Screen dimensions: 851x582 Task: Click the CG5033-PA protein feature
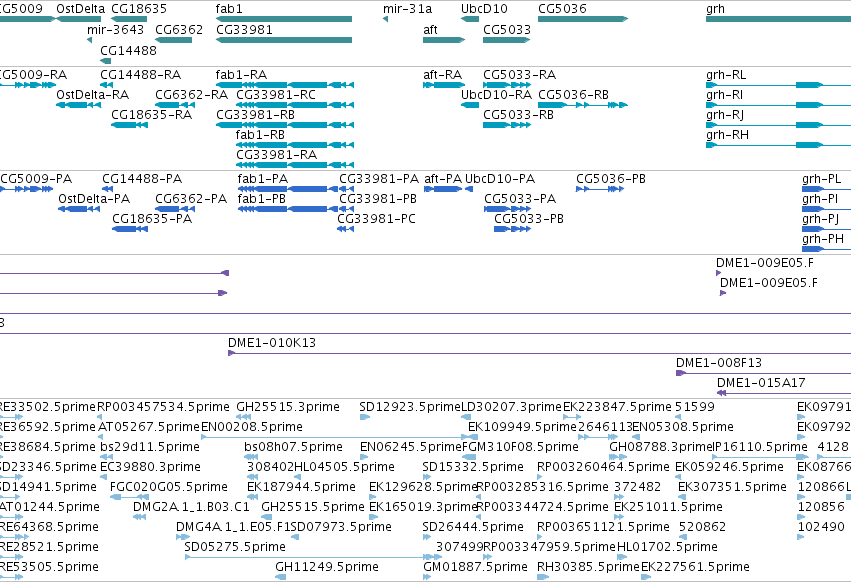(507, 209)
